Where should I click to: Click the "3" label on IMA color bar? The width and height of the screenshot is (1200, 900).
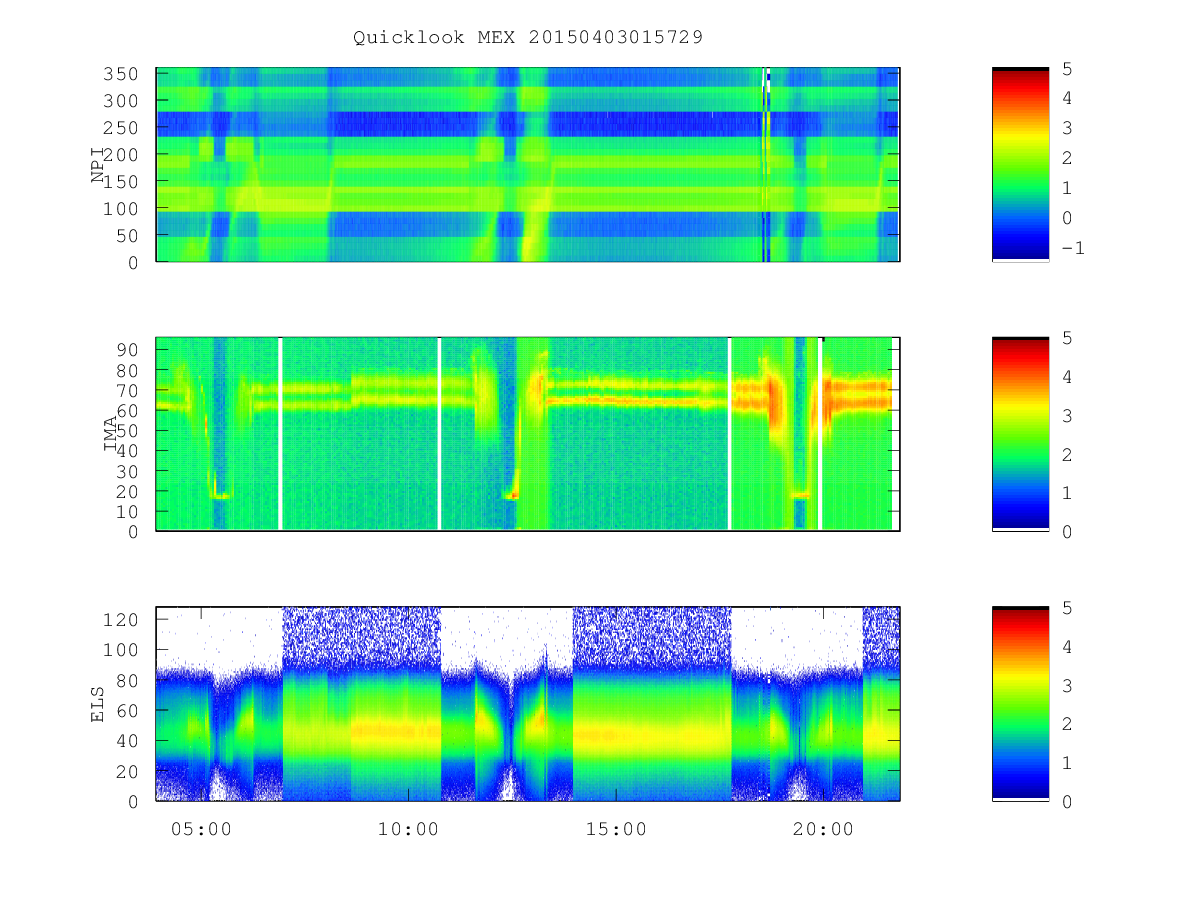tap(1067, 415)
